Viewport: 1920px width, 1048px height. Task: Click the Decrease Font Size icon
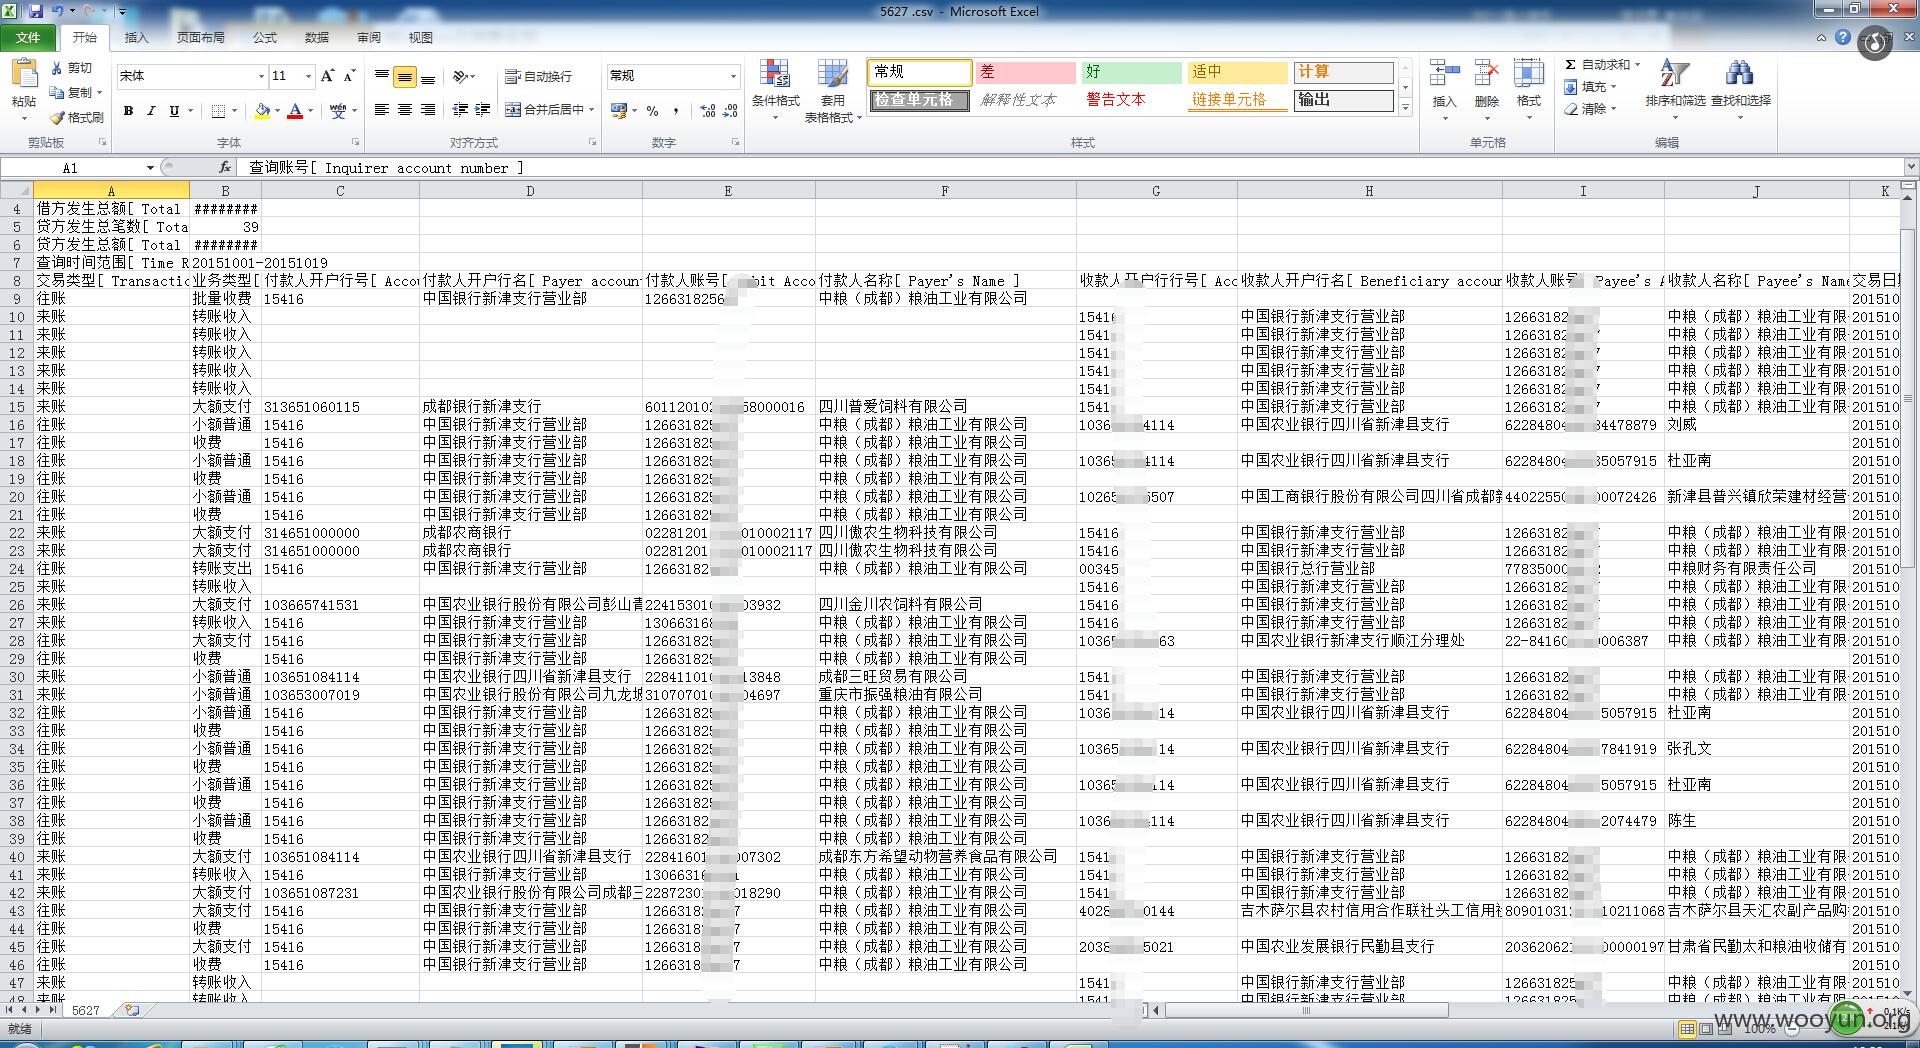349,76
